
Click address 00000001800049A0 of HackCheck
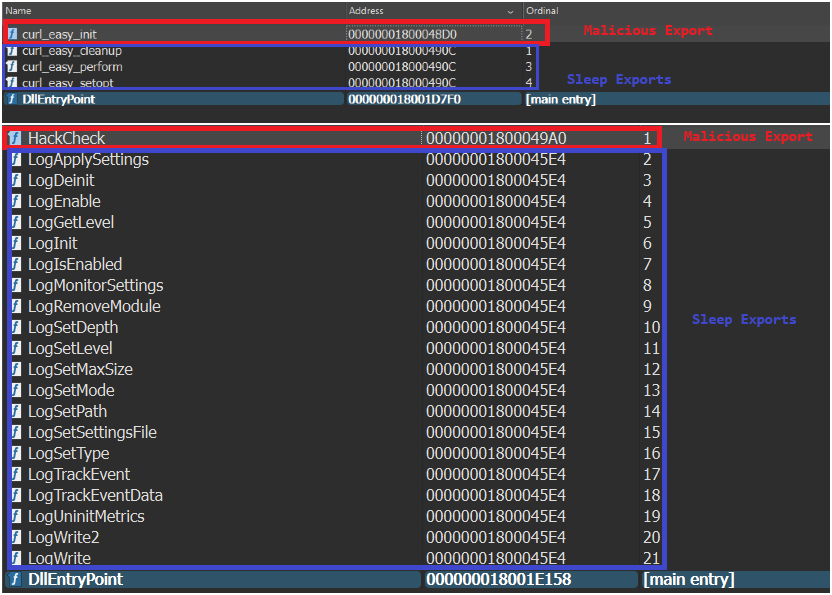(x=496, y=138)
